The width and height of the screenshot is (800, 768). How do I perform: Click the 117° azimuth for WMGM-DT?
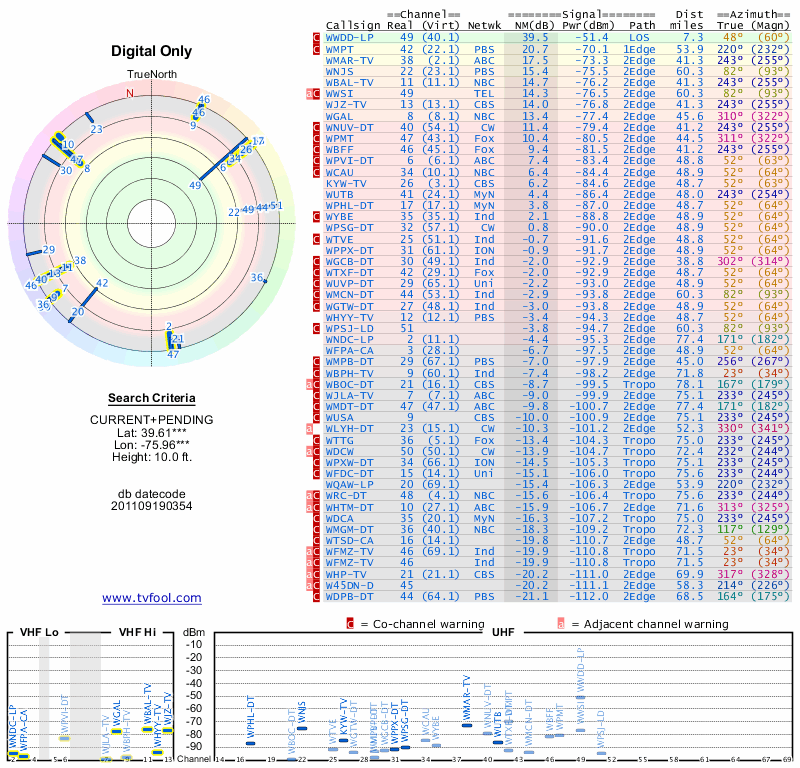click(730, 530)
